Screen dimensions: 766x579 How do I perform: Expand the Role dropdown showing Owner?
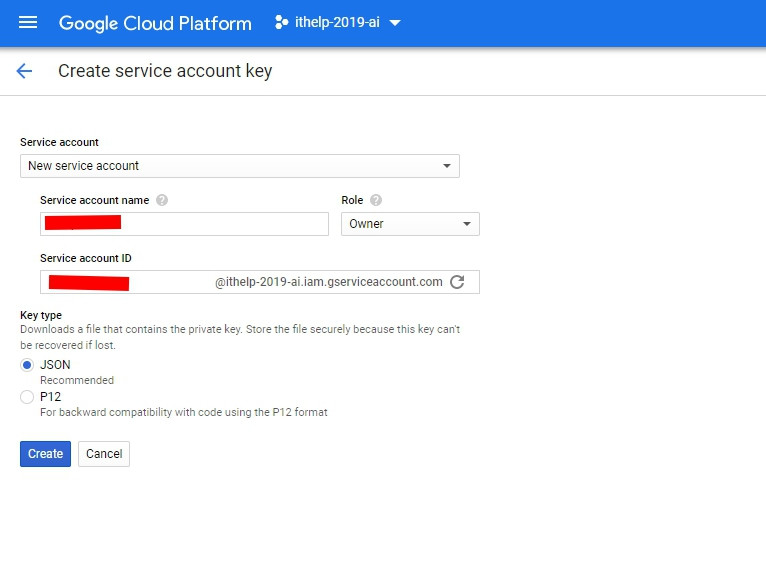[410, 224]
